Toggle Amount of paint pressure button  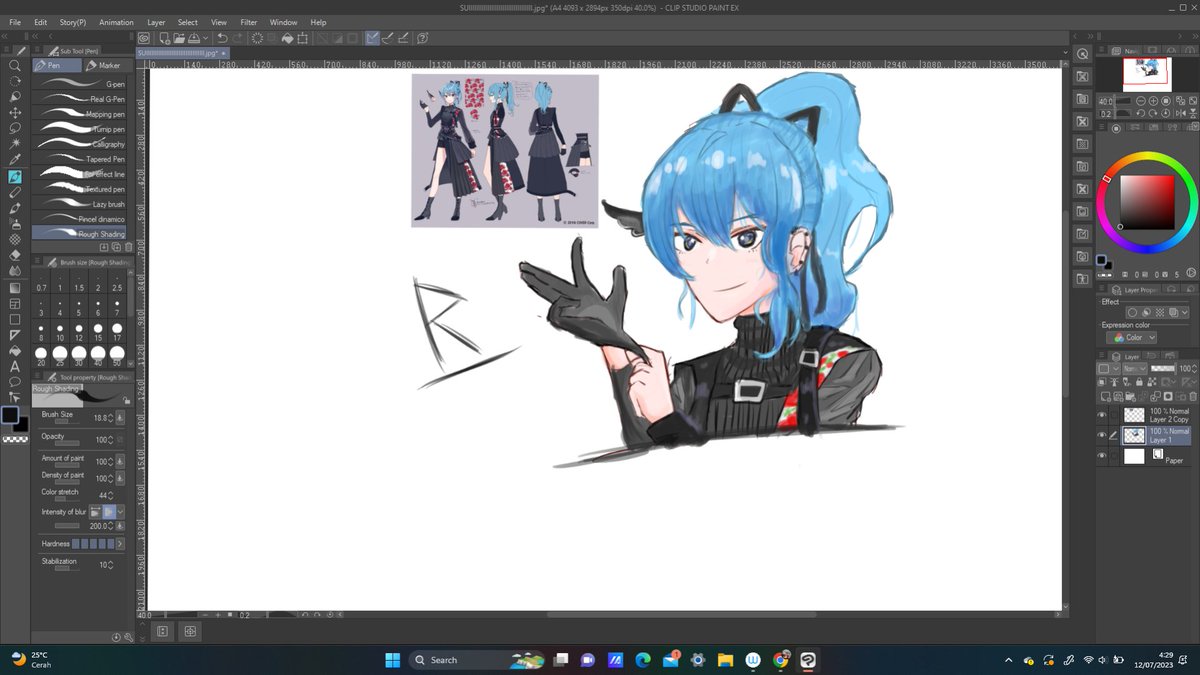tap(120, 461)
